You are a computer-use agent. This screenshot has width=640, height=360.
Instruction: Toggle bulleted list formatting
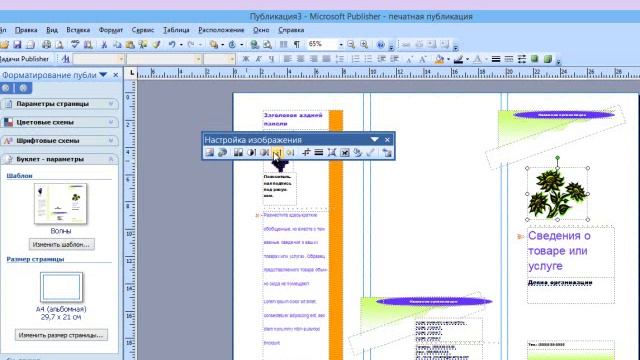(369, 59)
